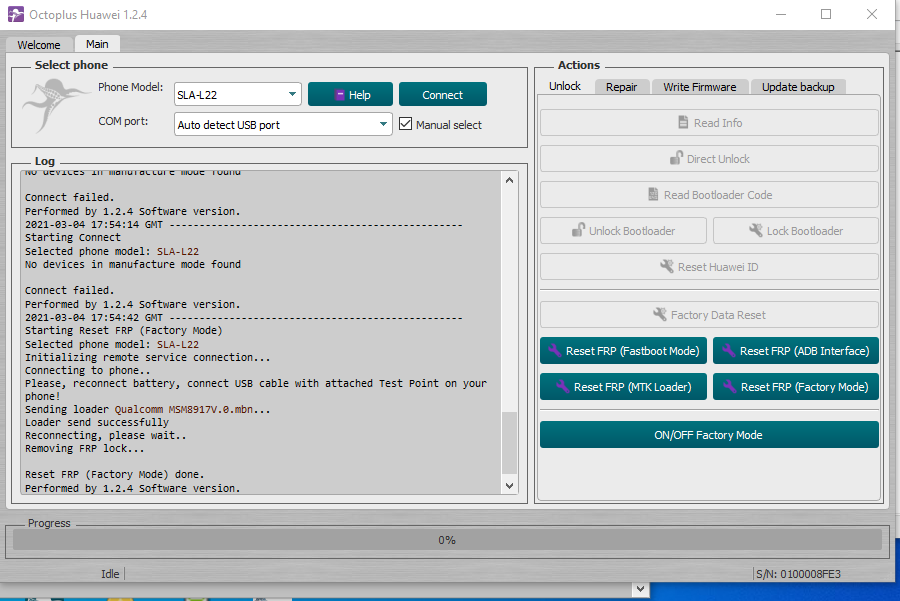Click the 0% progress bar

tap(447, 540)
